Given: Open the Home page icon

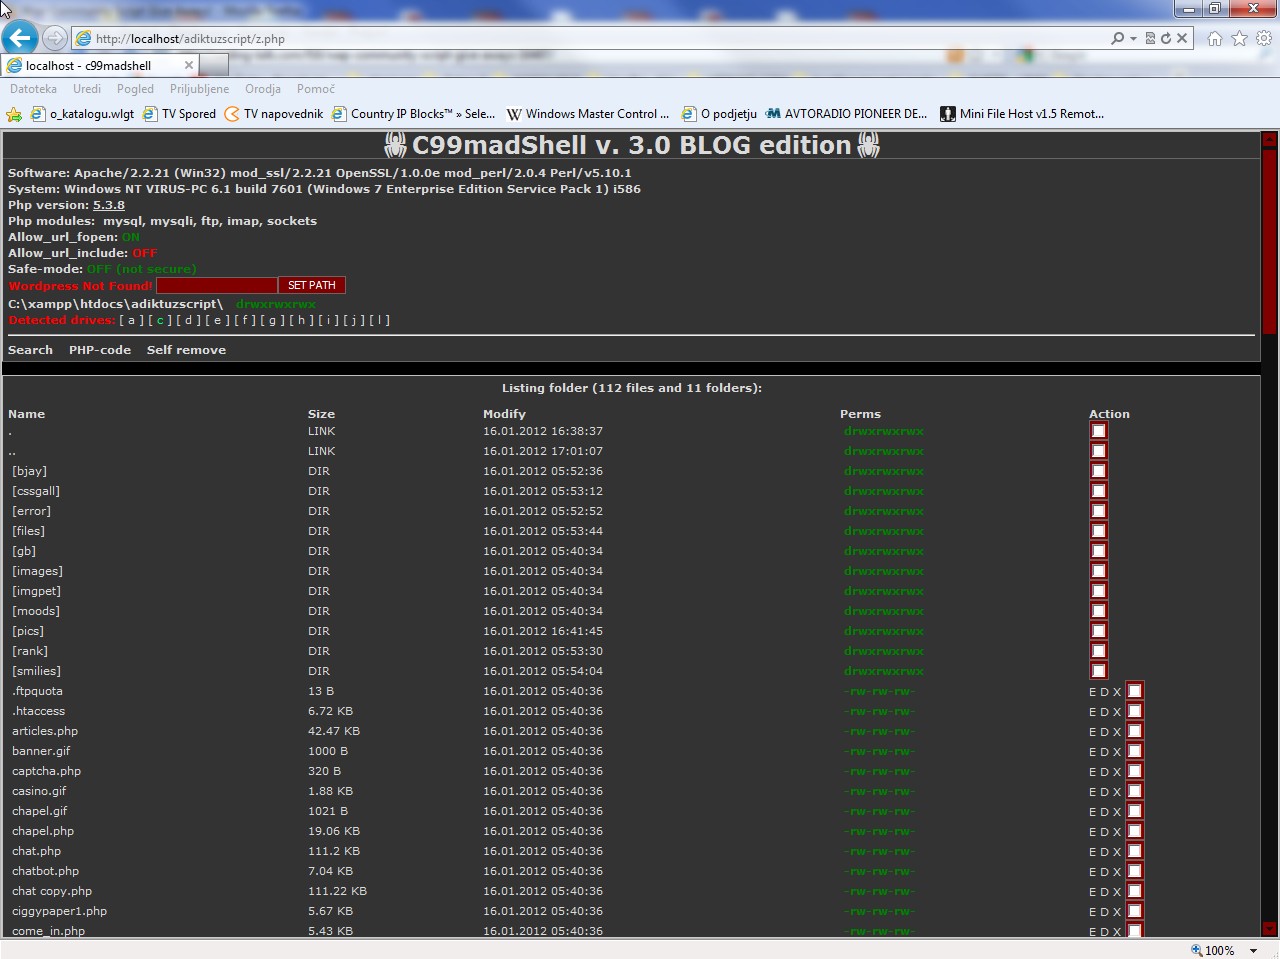Looking at the screenshot, I should click(x=1214, y=38).
